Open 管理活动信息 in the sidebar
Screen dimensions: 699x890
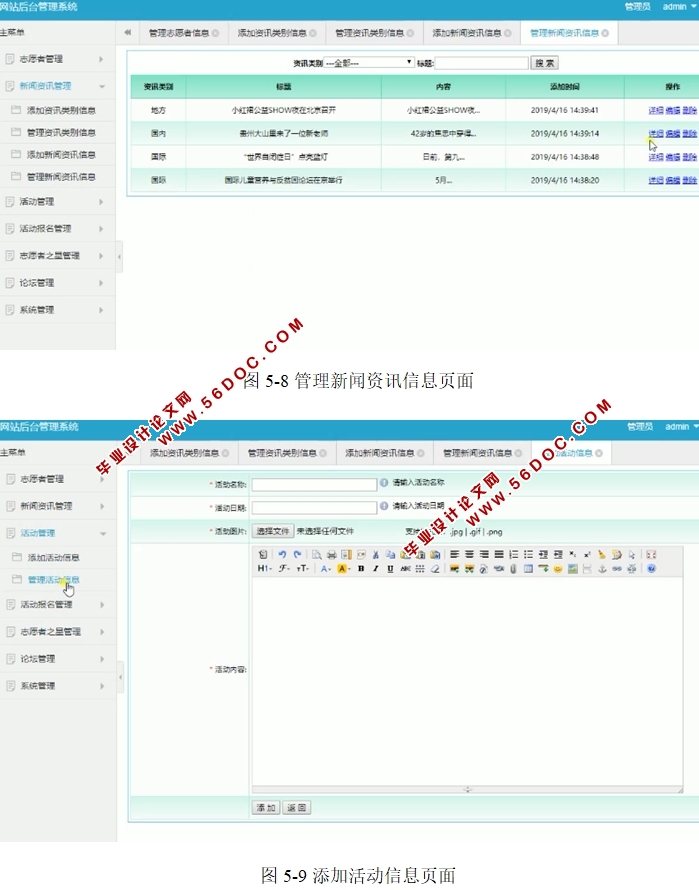(53, 580)
